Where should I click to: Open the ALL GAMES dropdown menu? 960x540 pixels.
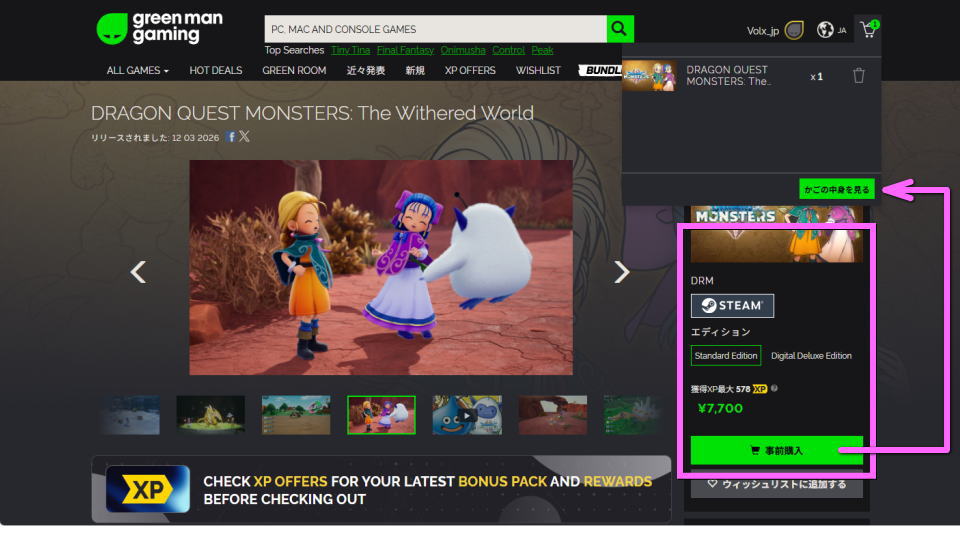click(137, 70)
